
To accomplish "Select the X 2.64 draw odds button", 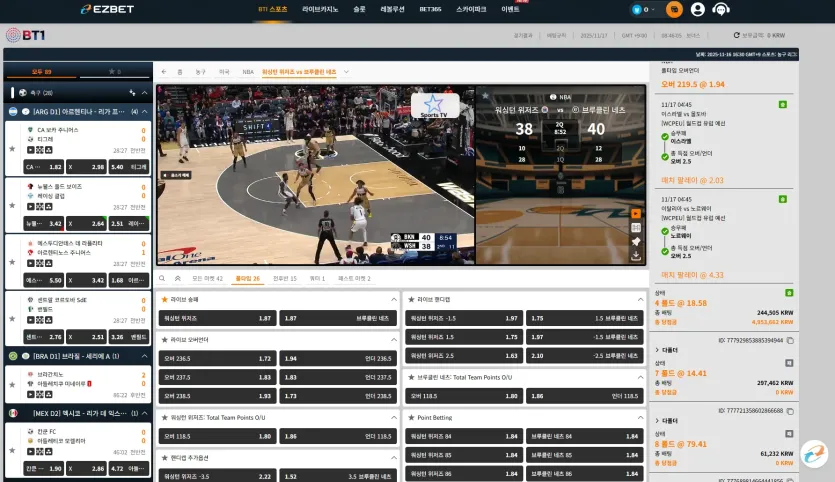I will 86,224.
